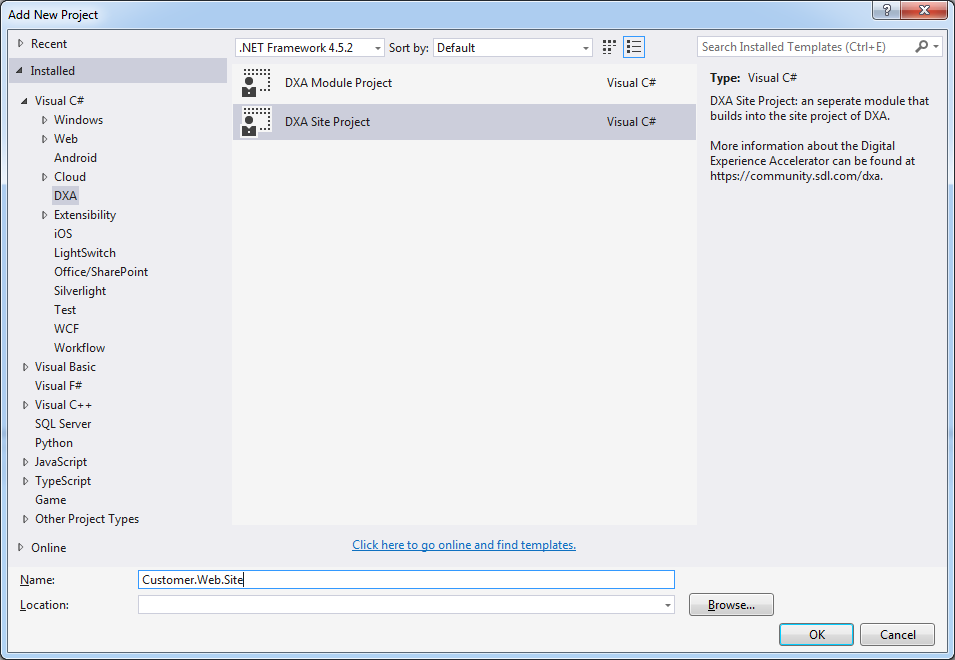This screenshot has width=955, height=660.
Task: Collapse the Visual C# tree node
Action: point(25,101)
